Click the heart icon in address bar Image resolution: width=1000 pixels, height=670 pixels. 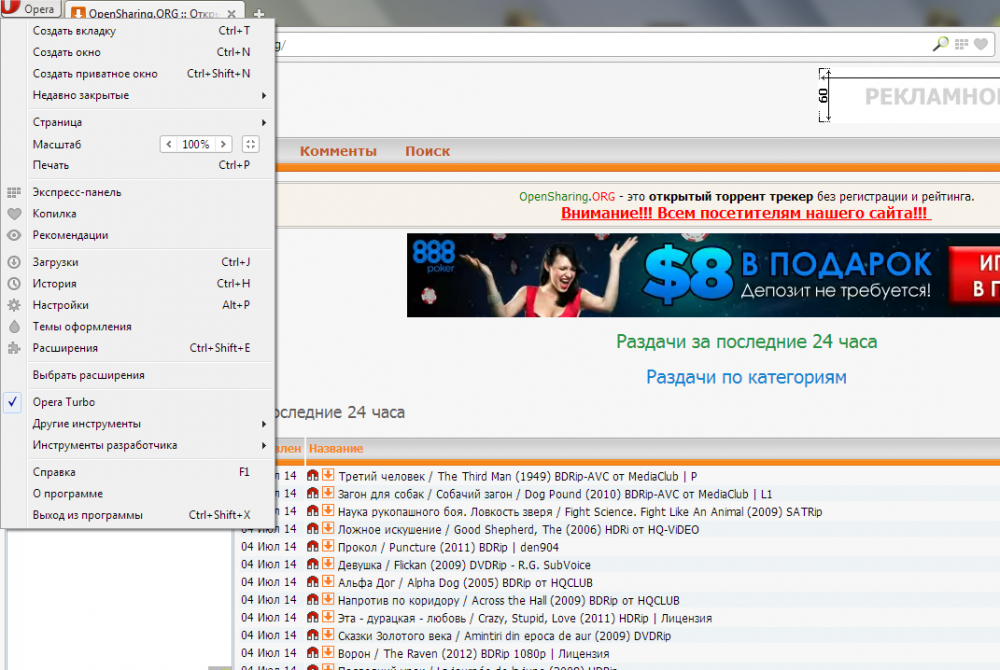[x=981, y=44]
